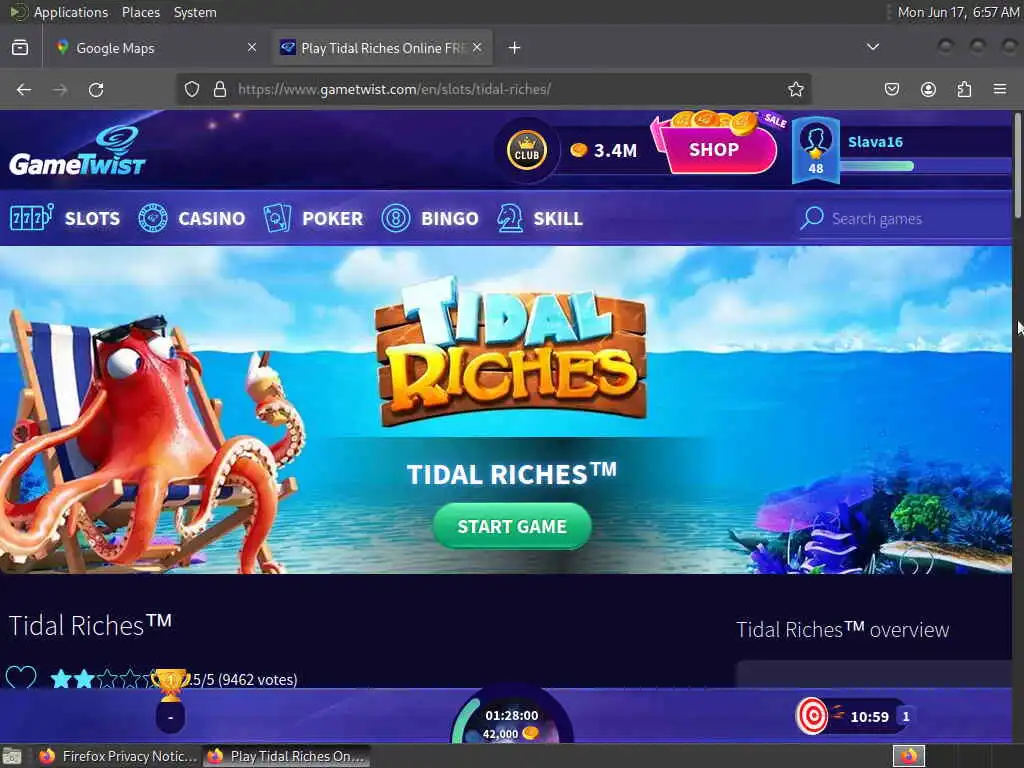Click the Tidal Riches overview heading
The image size is (1024, 768).
click(x=842, y=630)
